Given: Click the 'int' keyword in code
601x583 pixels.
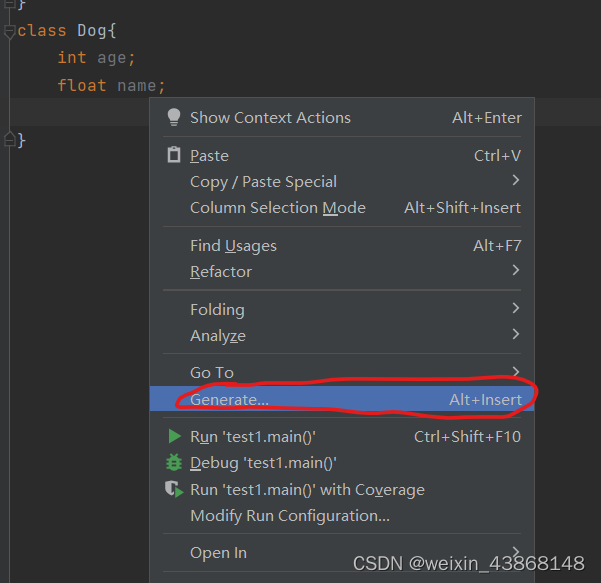Looking at the screenshot, I should pyautogui.click(x=72, y=57).
